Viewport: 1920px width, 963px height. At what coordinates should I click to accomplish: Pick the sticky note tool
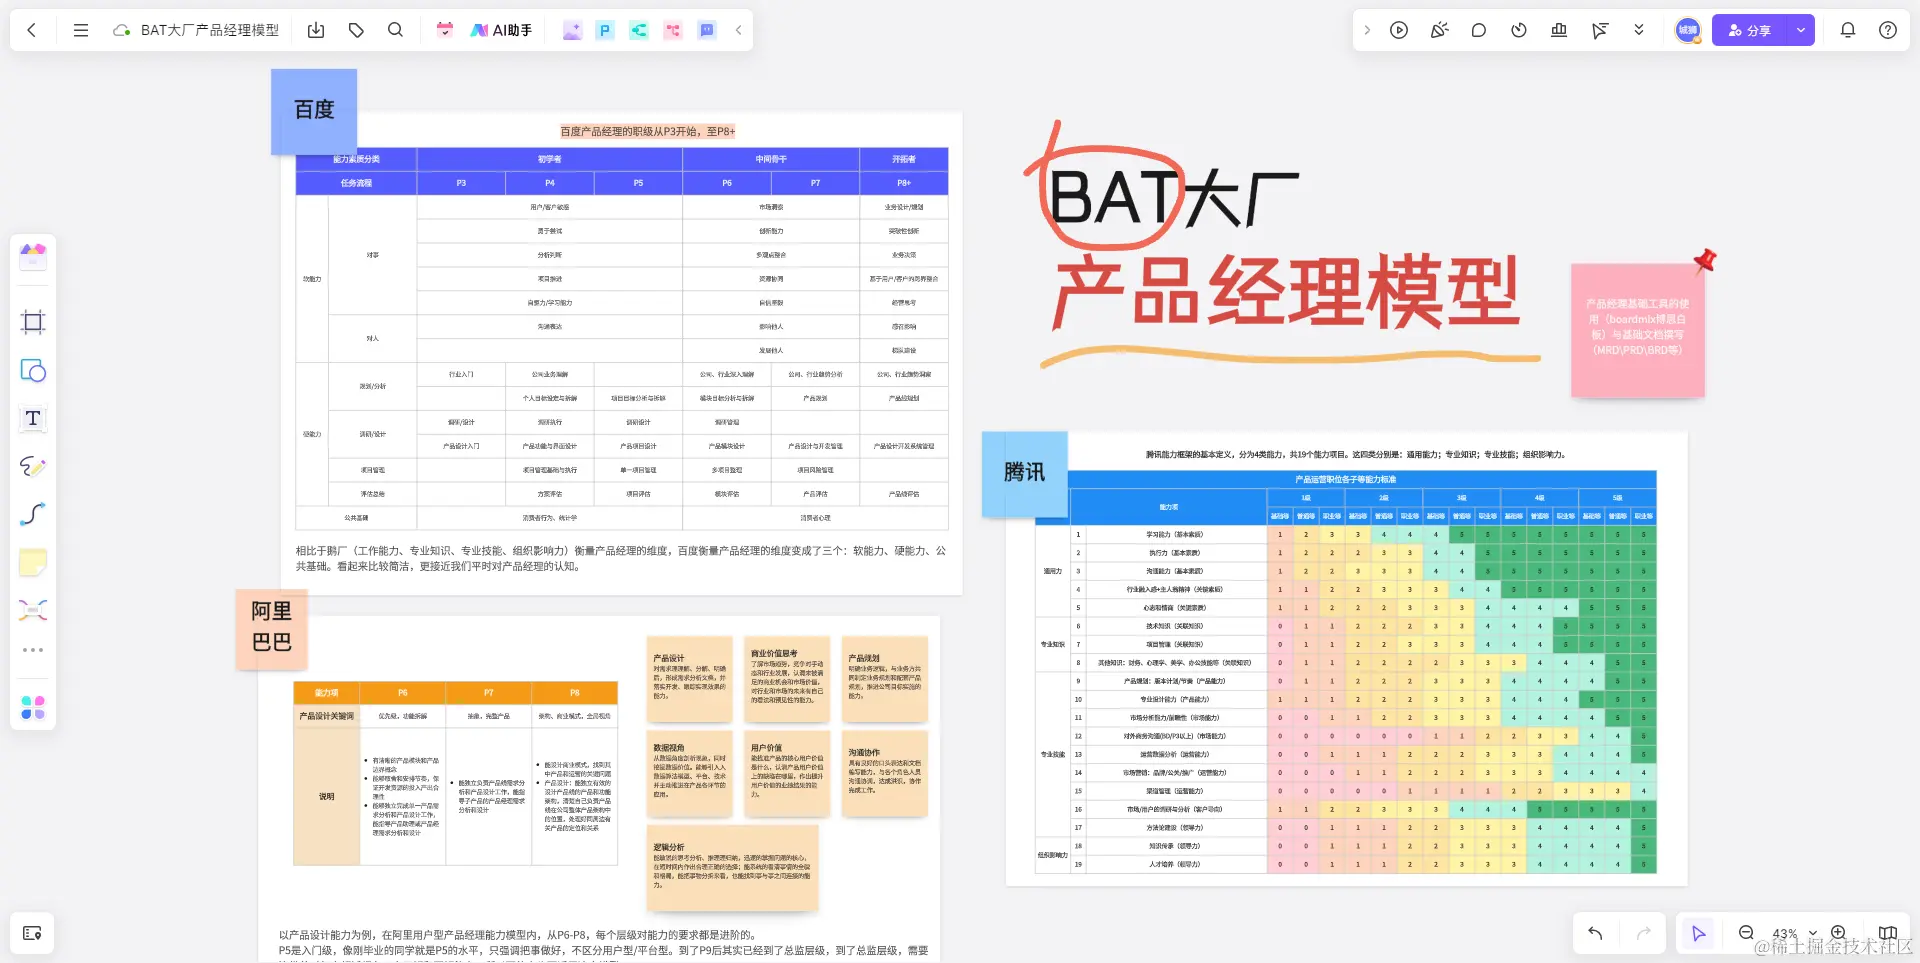[x=33, y=562]
